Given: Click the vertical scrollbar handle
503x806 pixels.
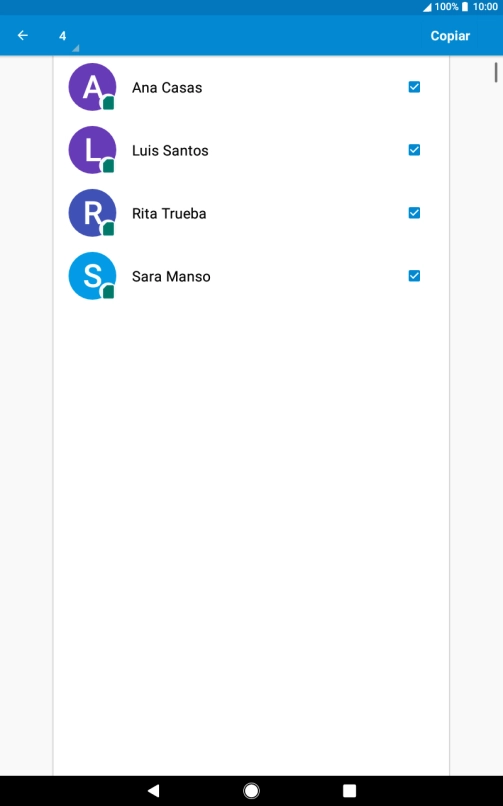Looking at the screenshot, I should coord(496,72).
